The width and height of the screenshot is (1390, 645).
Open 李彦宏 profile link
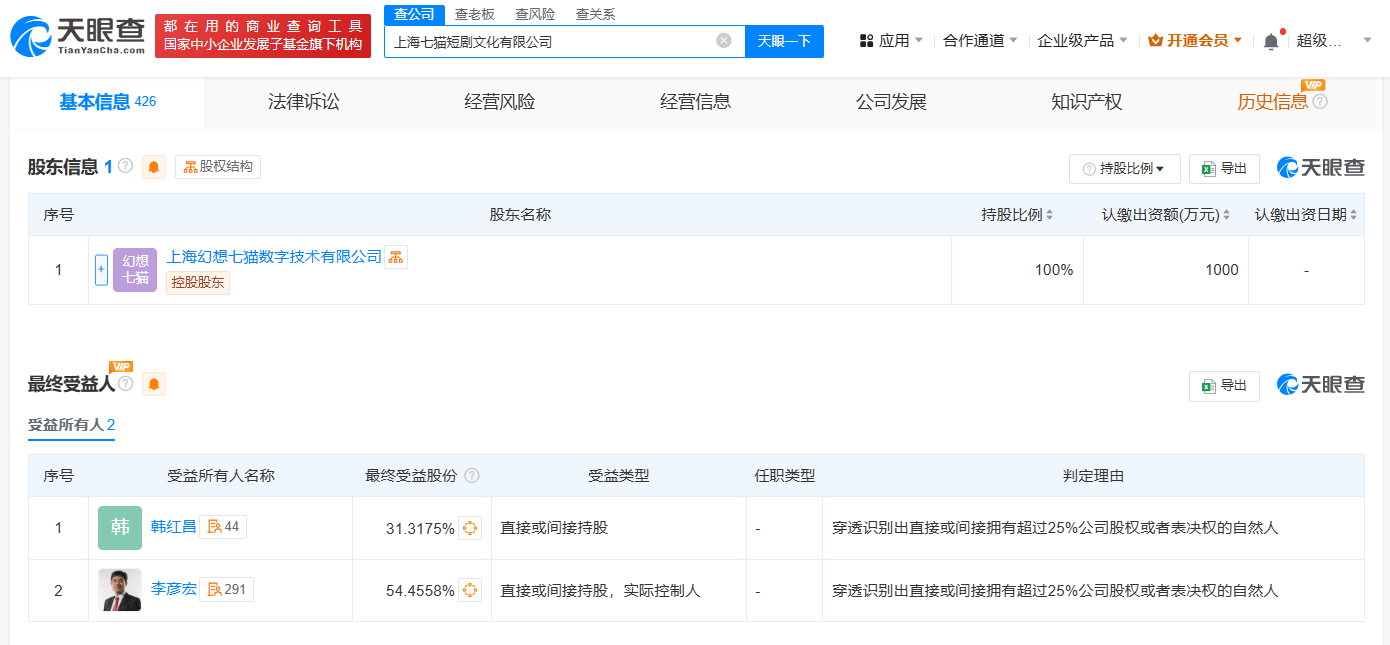pyautogui.click(x=174, y=590)
